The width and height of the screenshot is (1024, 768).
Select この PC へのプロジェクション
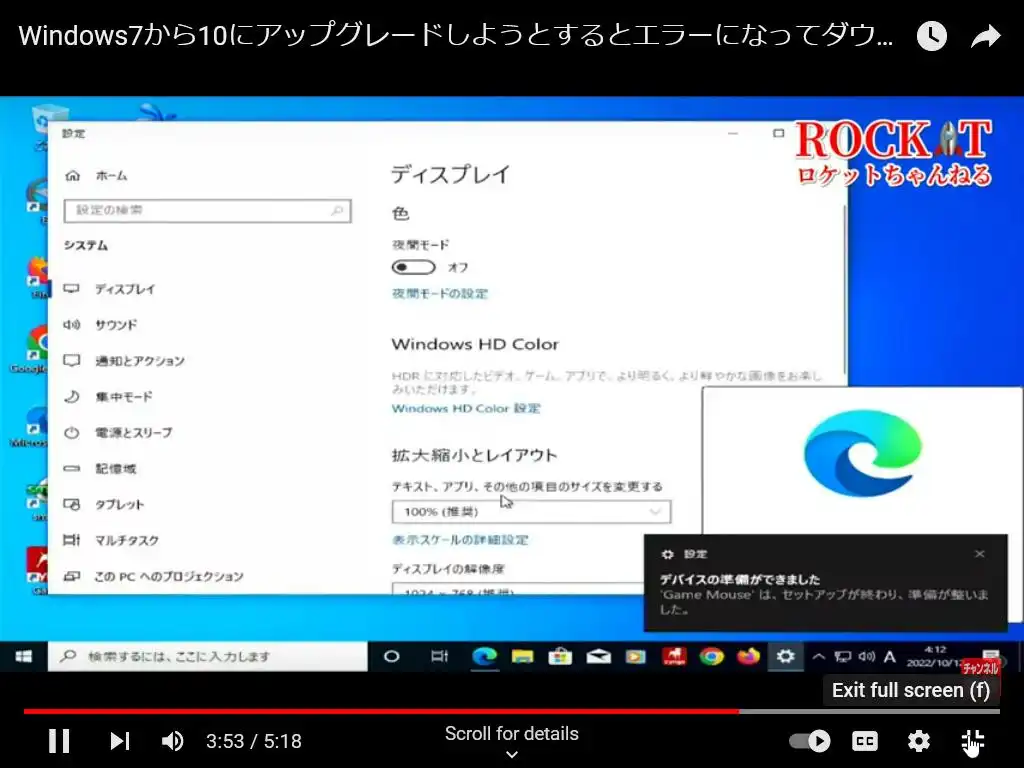tap(153, 576)
